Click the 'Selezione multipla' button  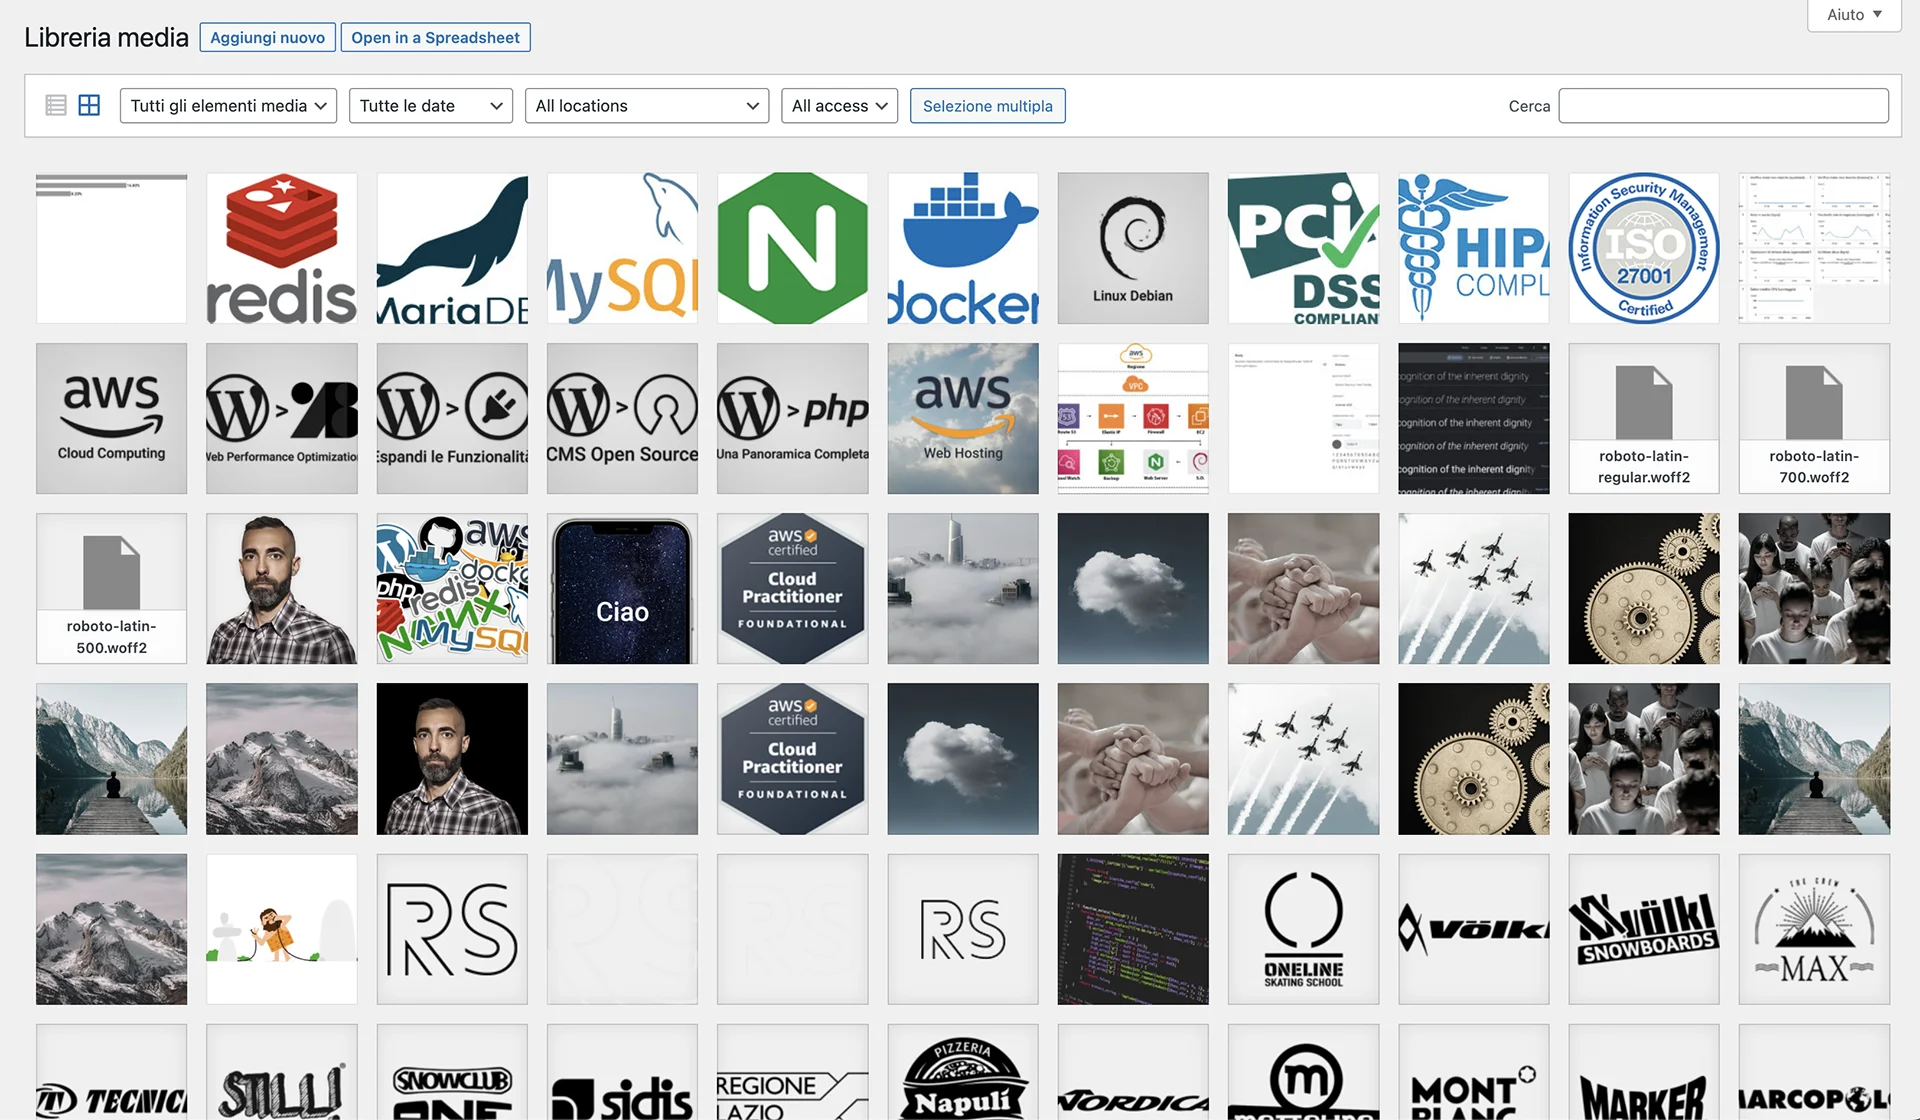987,106
